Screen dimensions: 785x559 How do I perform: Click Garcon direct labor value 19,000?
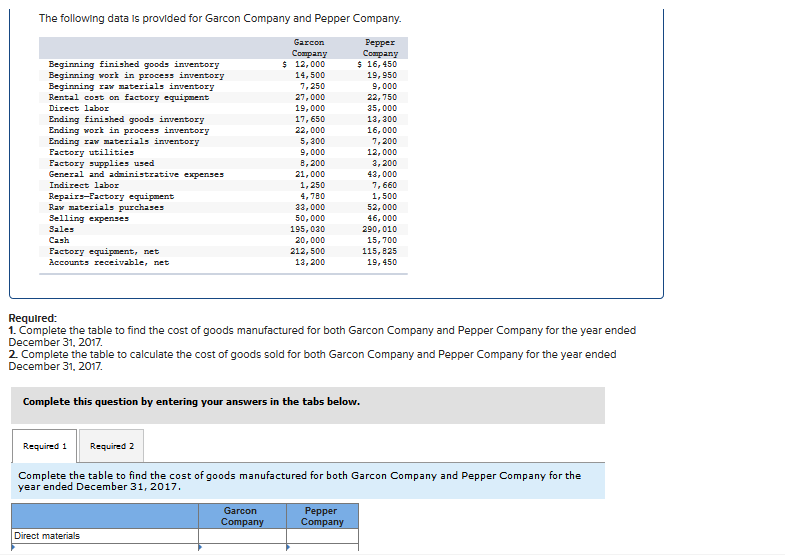[310, 109]
